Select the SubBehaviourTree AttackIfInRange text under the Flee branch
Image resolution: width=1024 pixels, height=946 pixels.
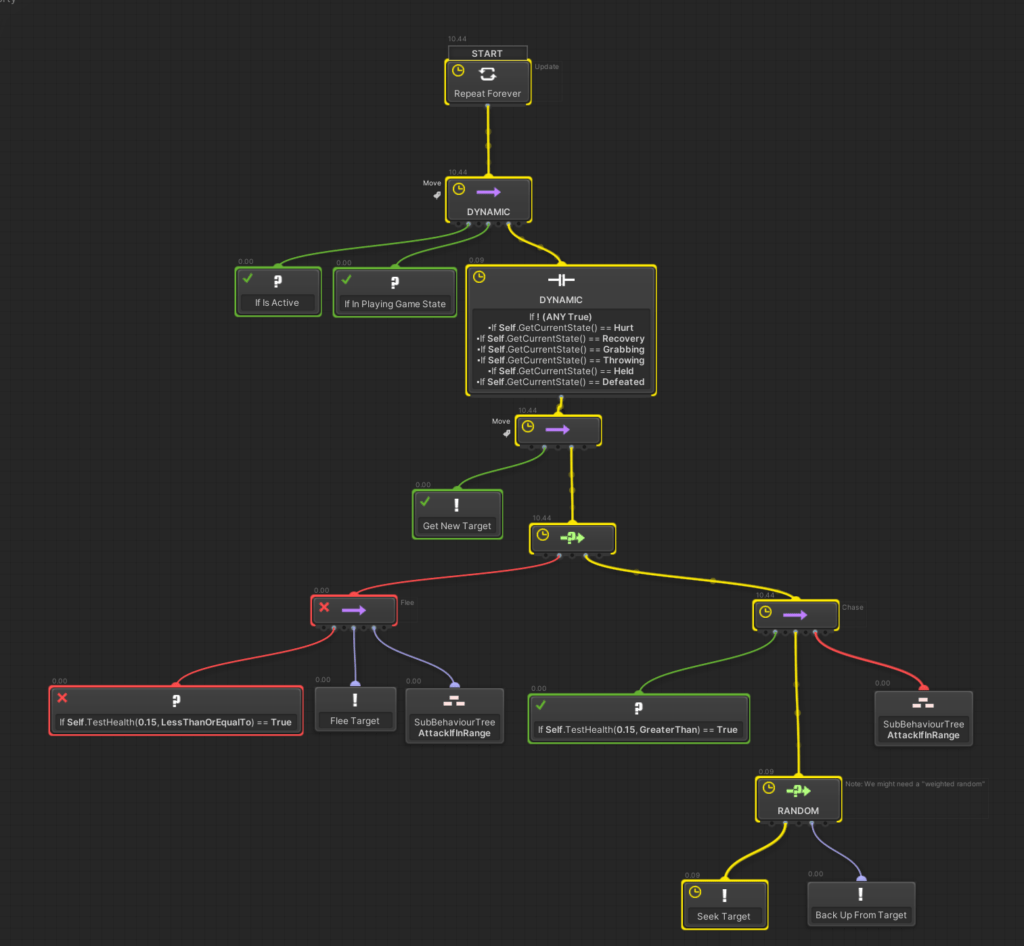coord(455,727)
